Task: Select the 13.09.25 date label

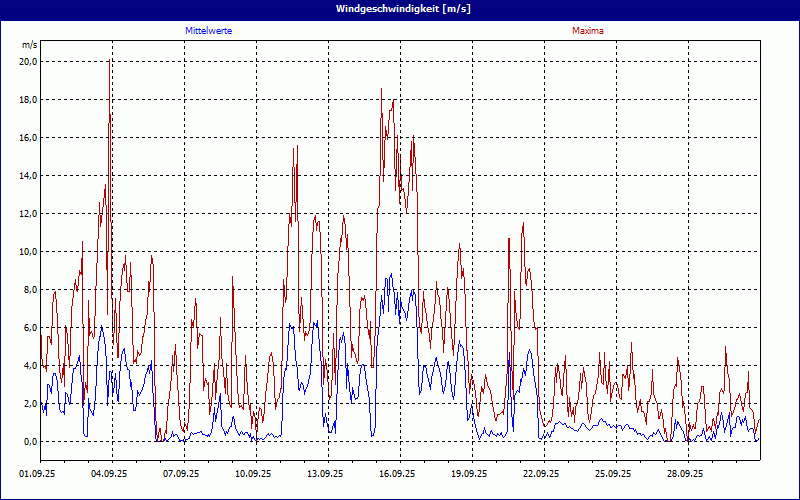Action: tap(325, 474)
